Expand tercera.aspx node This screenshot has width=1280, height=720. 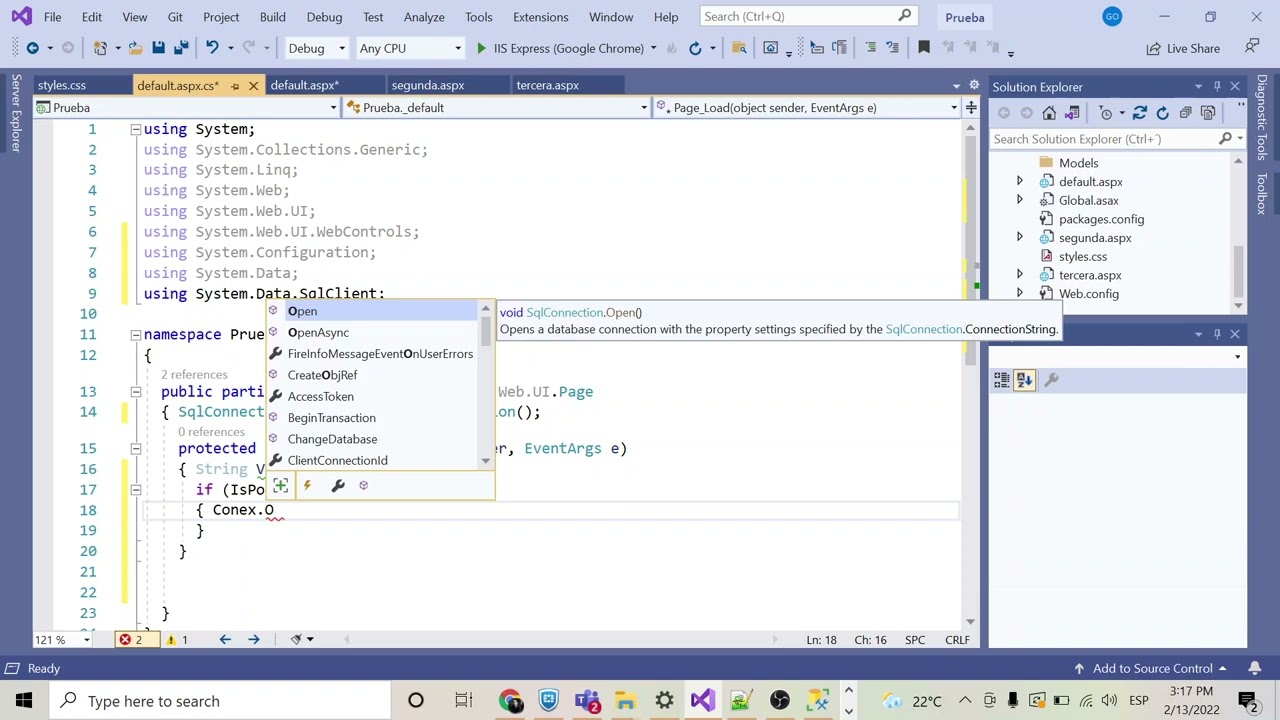1019,275
